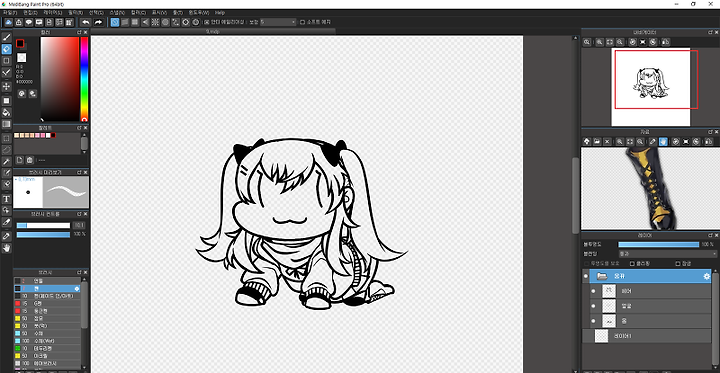Select the Bucket fill tool
The width and height of the screenshot is (720, 373).
point(6,112)
